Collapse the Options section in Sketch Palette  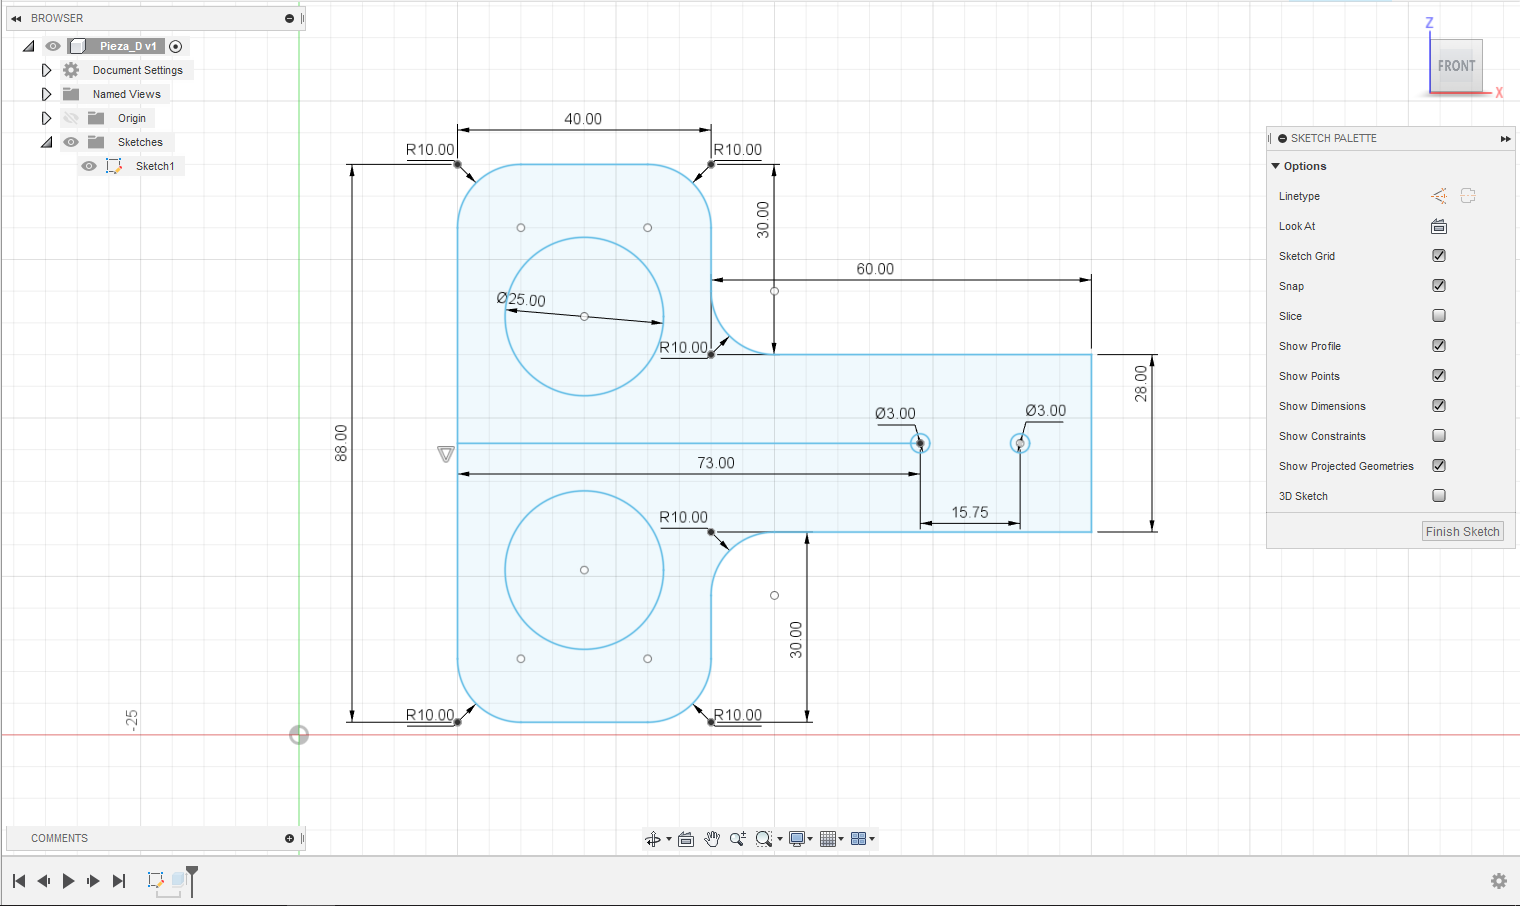(x=1276, y=166)
